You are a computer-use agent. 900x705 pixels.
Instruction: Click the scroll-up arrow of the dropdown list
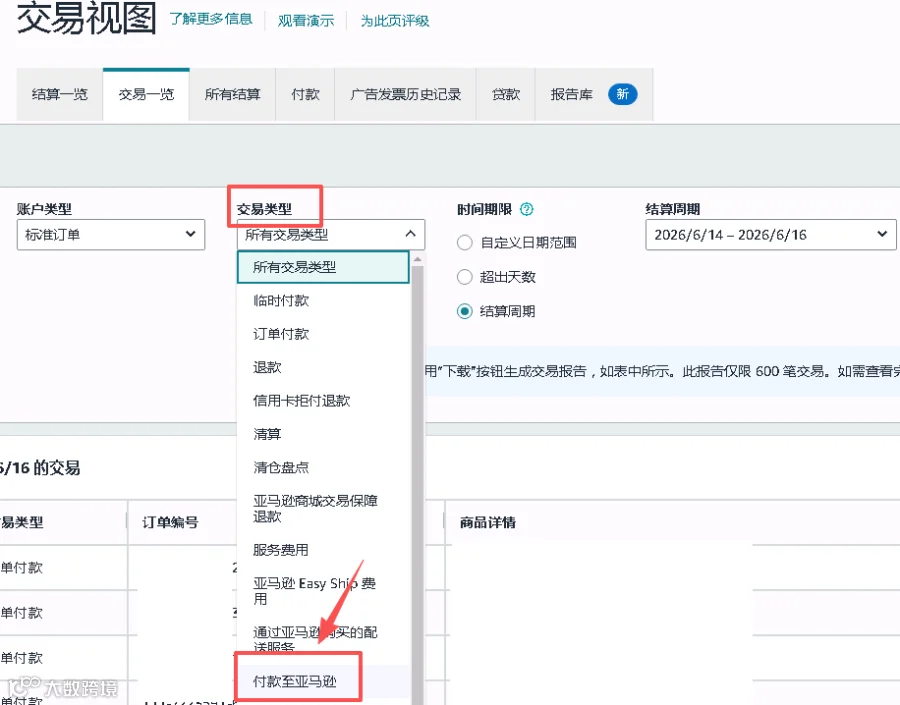[417, 259]
